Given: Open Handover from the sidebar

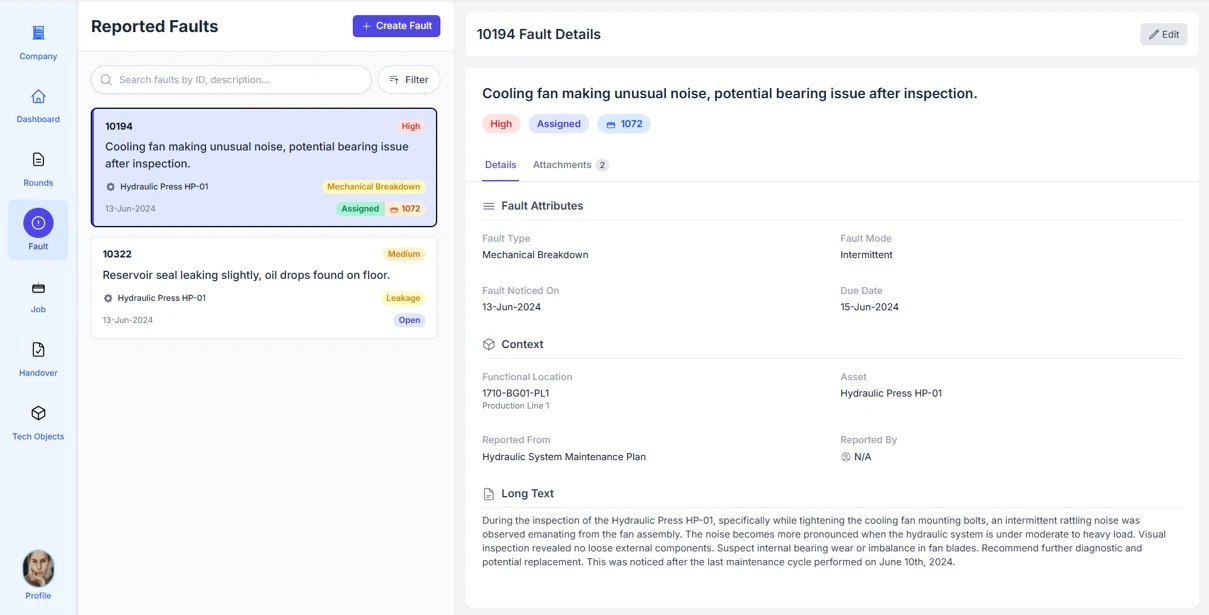Looking at the screenshot, I should 38,350.
